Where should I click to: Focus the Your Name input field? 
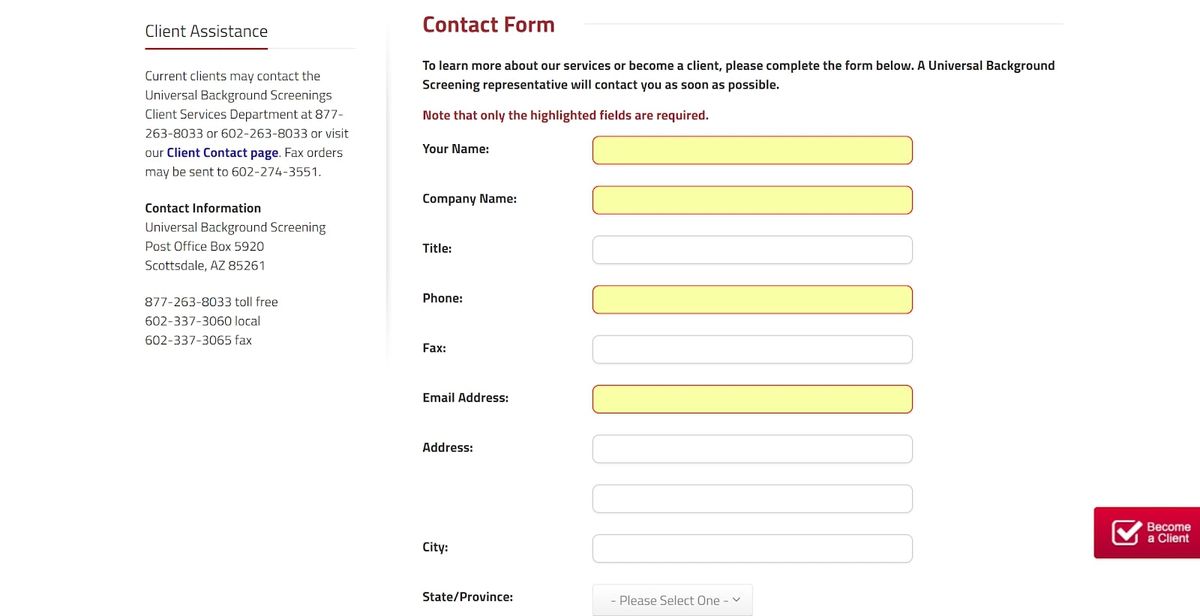tap(752, 150)
